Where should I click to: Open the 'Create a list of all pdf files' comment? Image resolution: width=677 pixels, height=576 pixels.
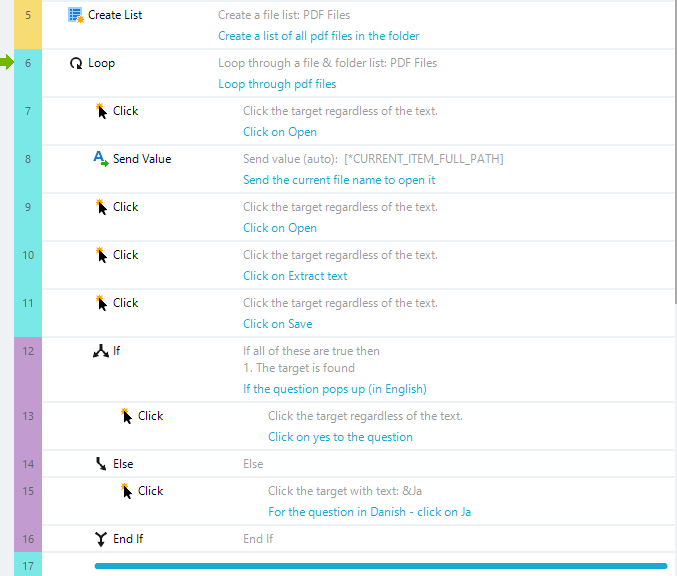(319, 36)
